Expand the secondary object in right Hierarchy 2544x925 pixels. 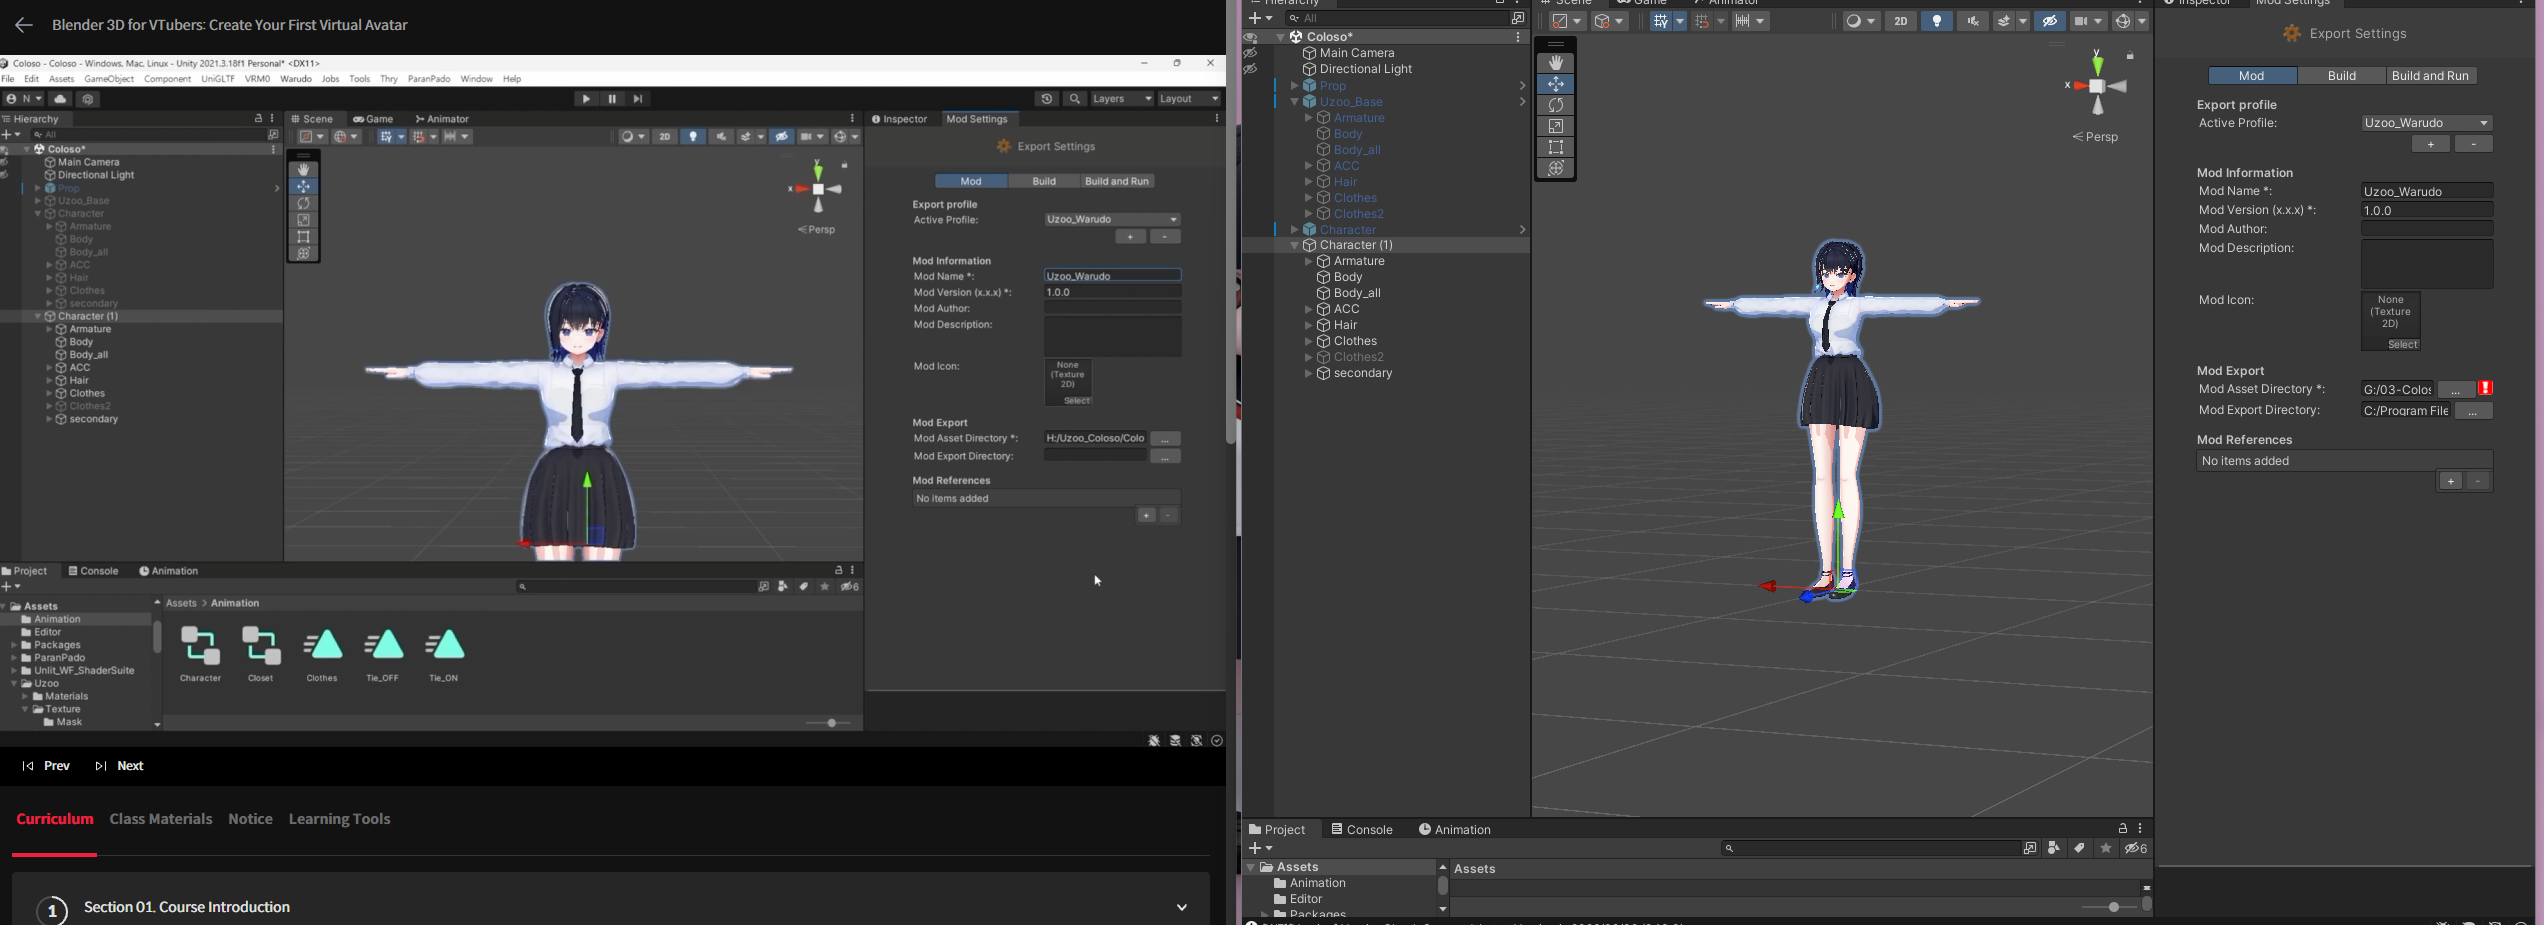point(1308,373)
